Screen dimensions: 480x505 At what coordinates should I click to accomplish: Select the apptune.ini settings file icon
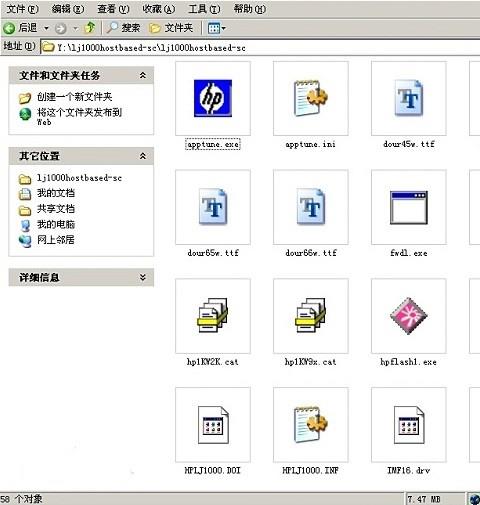point(311,98)
